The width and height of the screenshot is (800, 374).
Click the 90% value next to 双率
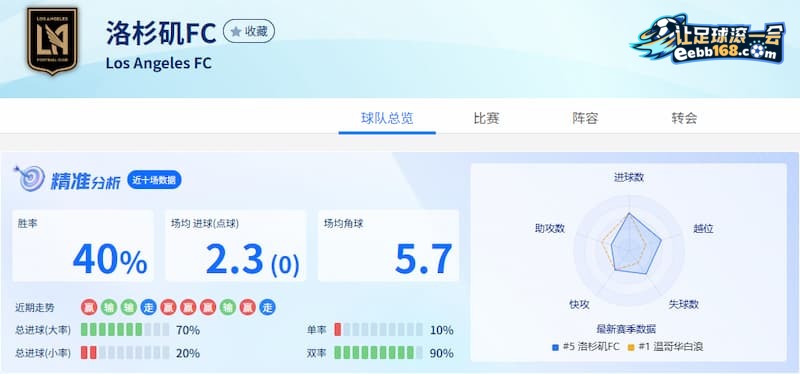point(441,353)
